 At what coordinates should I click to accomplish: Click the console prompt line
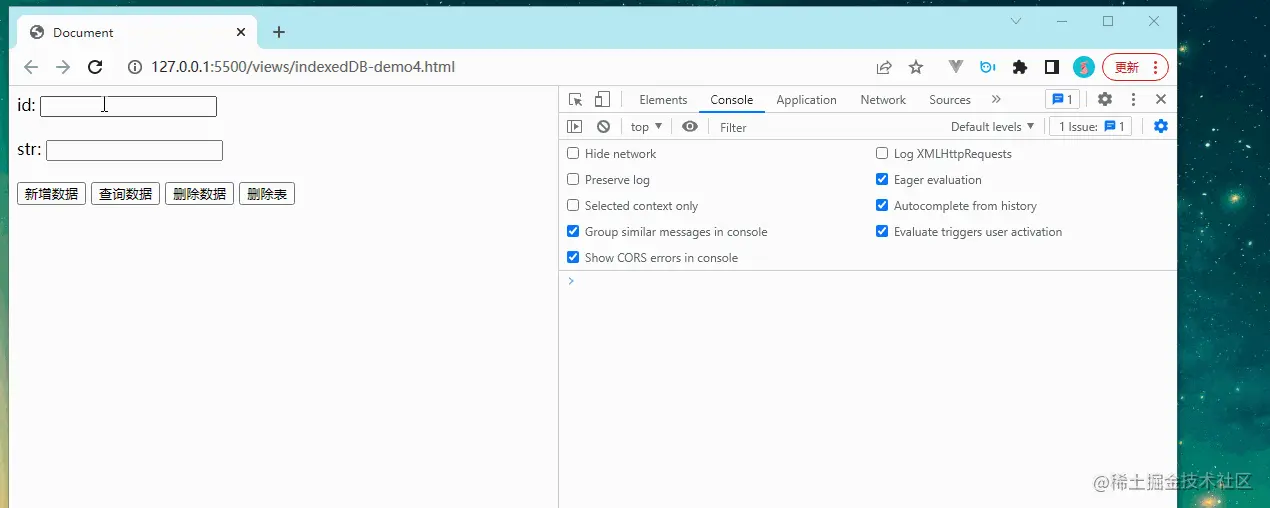click(x=868, y=282)
